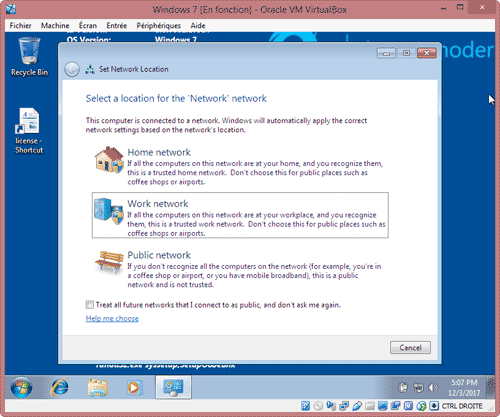Open the Windows Start orb

point(21,388)
